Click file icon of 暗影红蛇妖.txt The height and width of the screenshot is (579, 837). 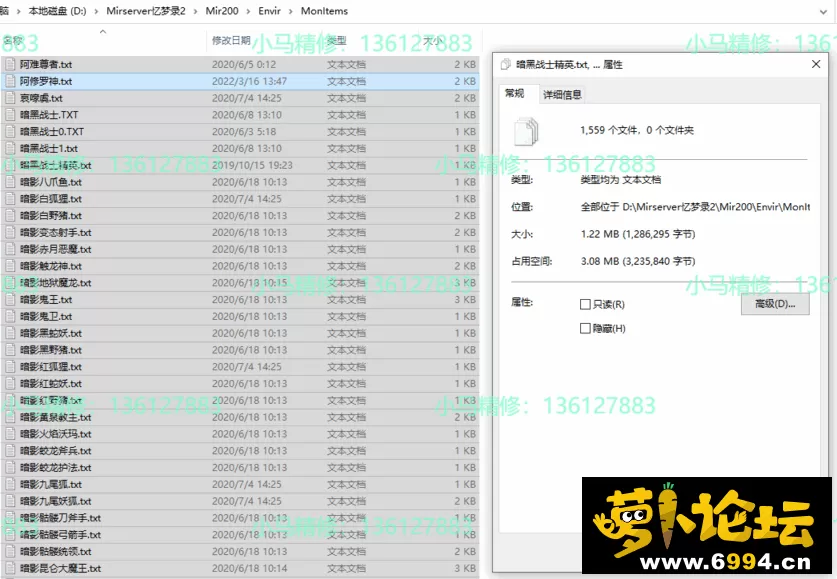(x=10, y=384)
